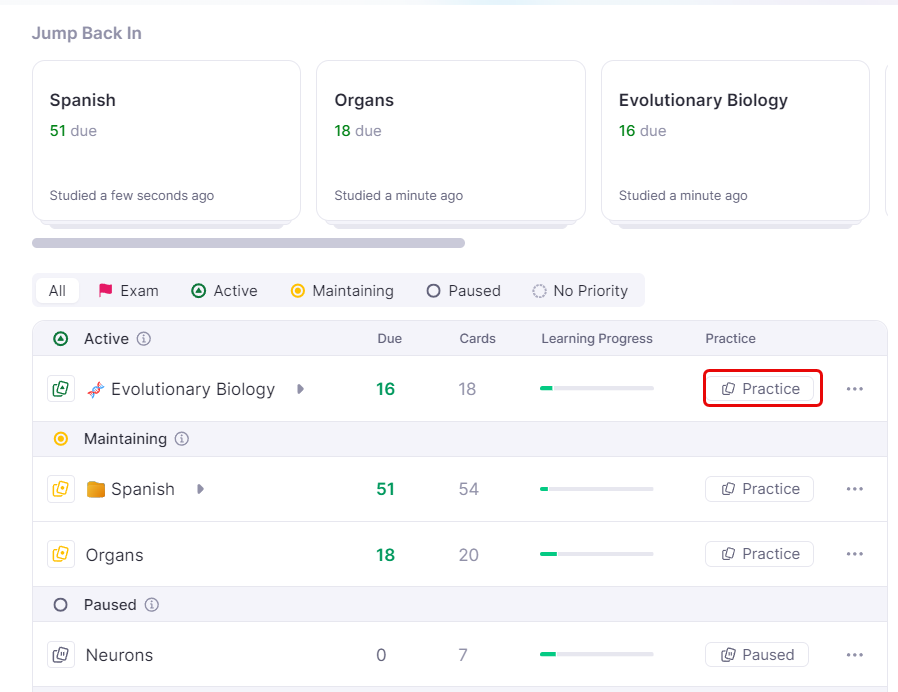
Task: Open more options for Evolutionary Biology
Action: click(854, 389)
